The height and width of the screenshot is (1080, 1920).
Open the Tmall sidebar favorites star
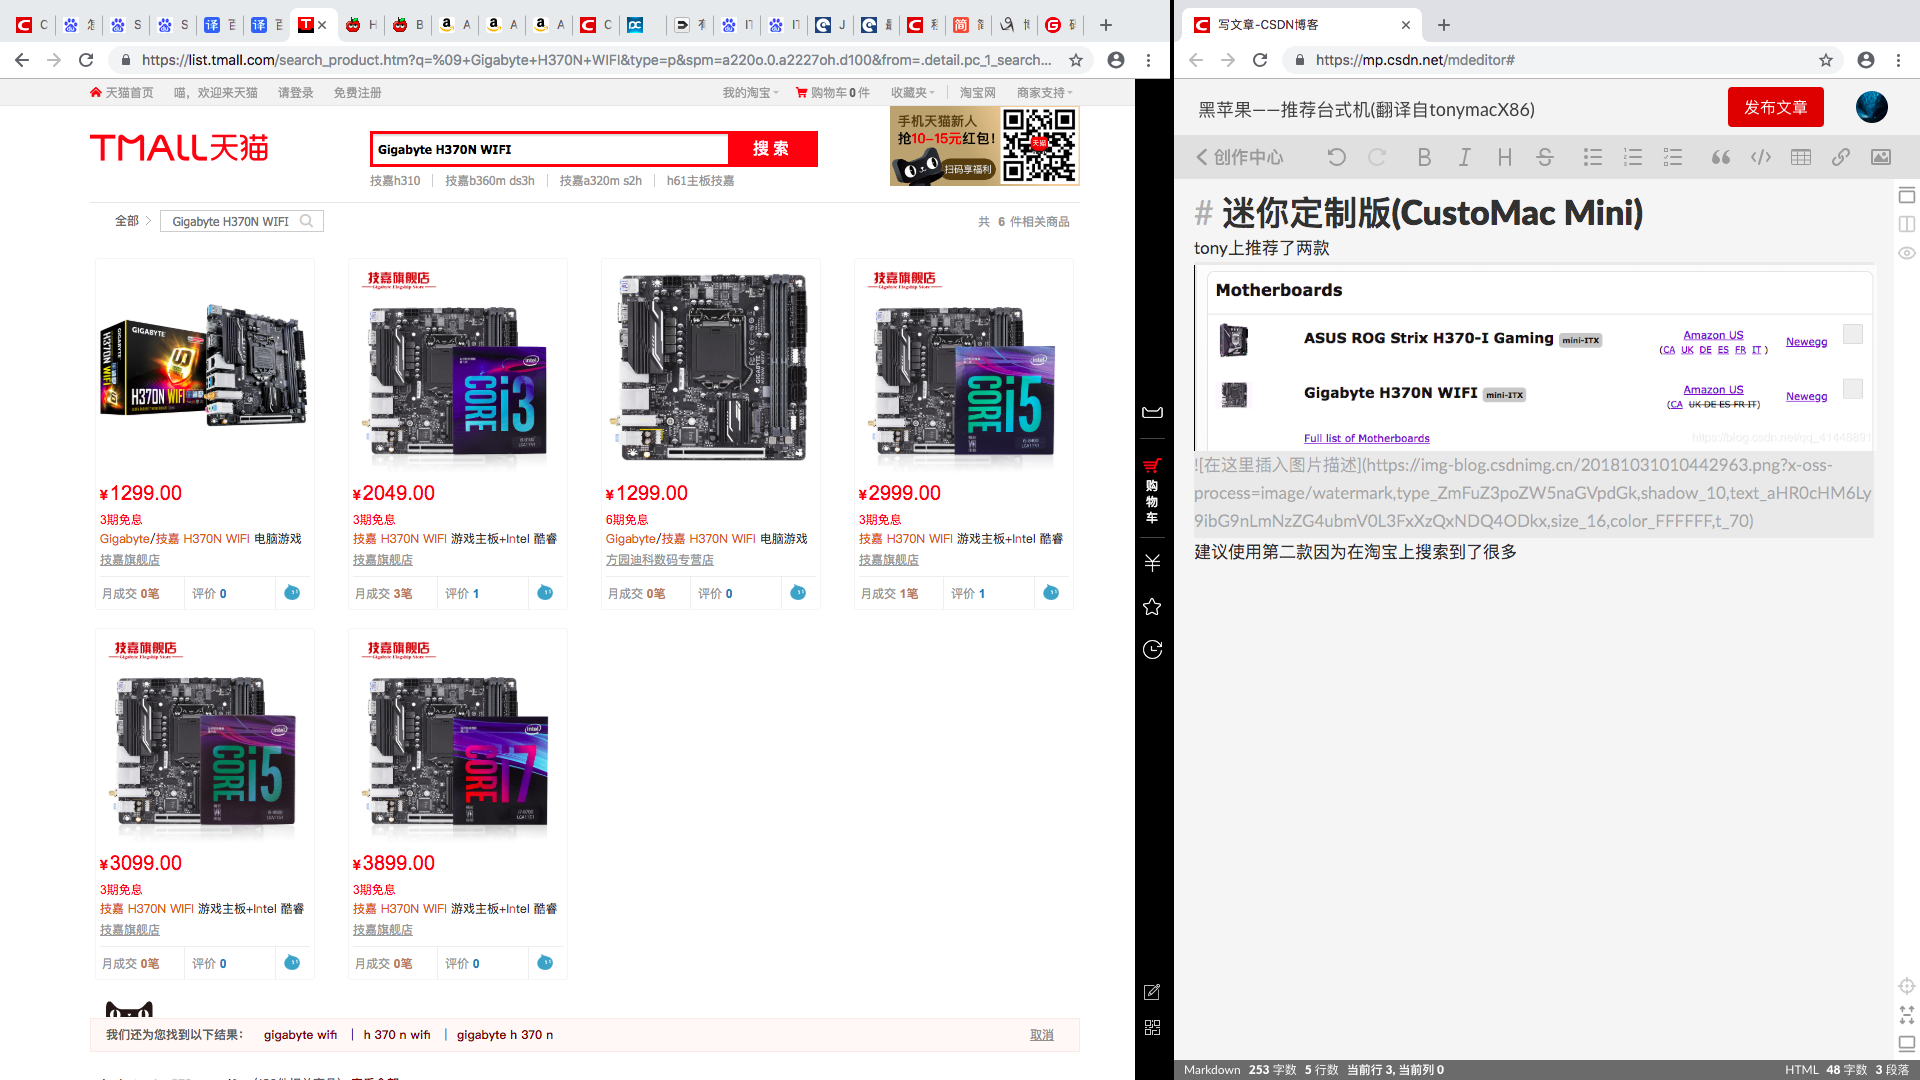[1152, 606]
